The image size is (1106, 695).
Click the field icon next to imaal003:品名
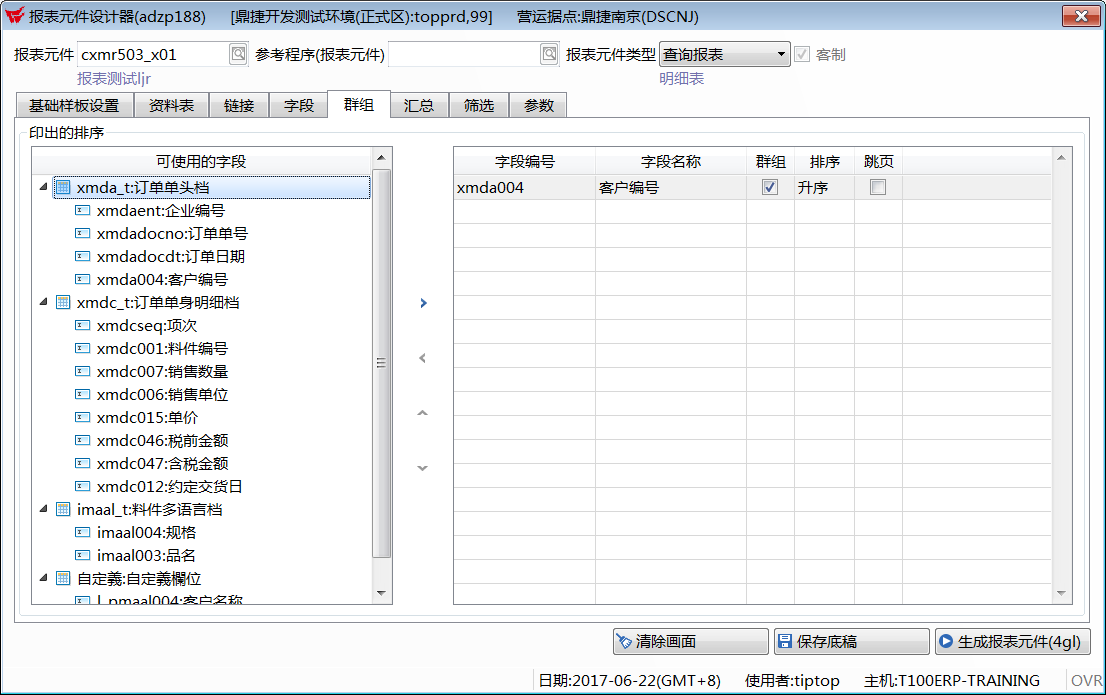click(x=83, y=555)
